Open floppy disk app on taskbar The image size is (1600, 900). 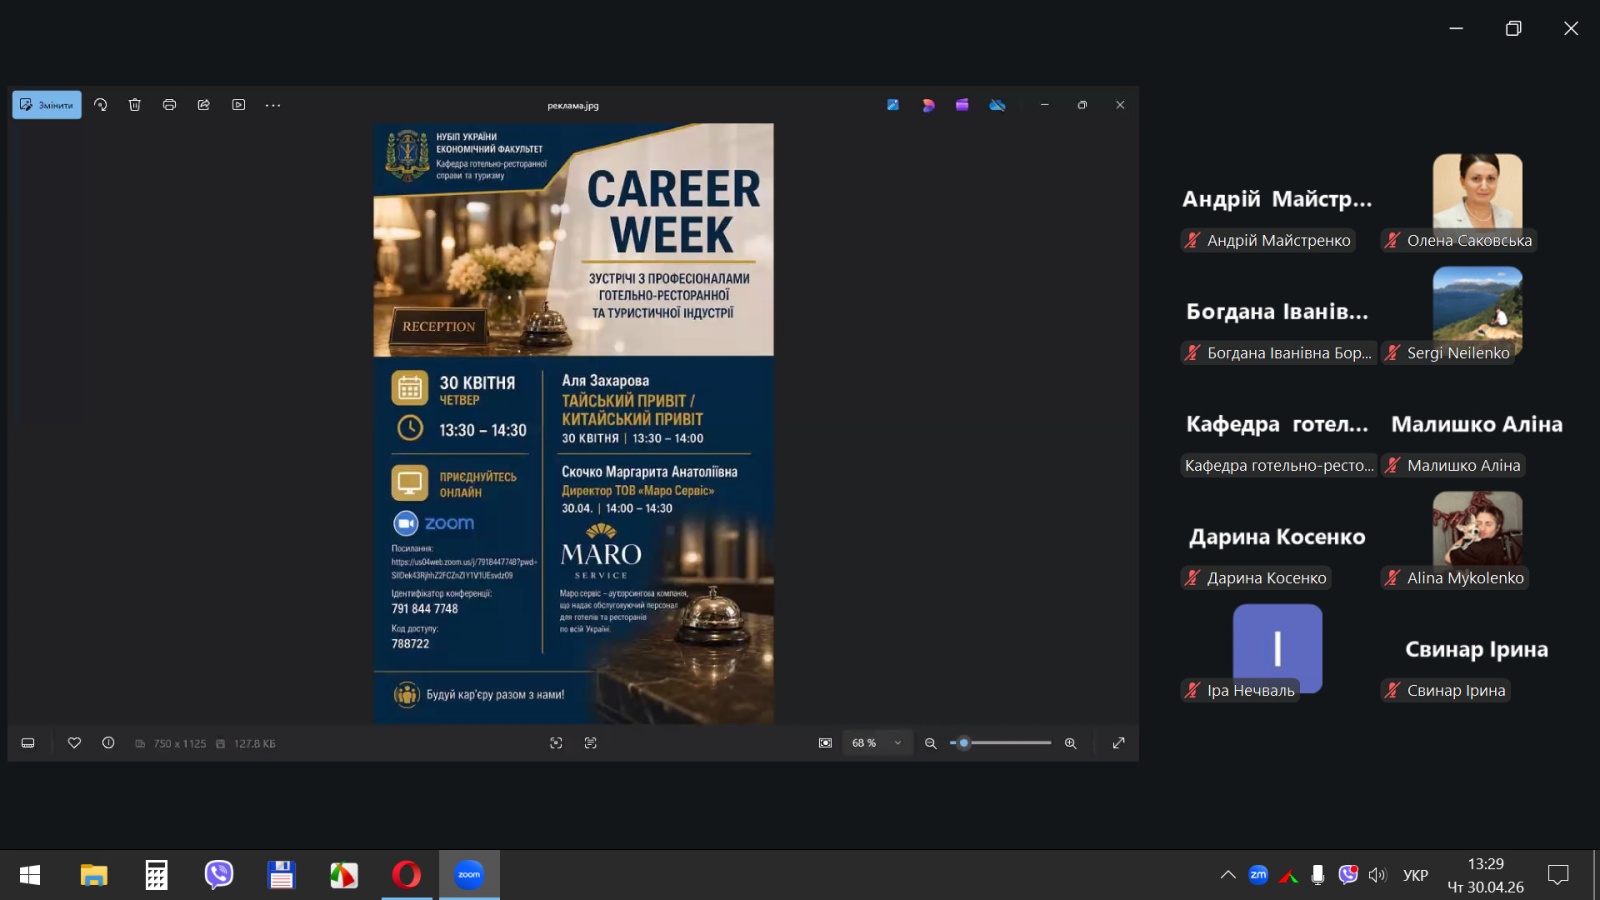pyautogui.click(x=281, y=875)
